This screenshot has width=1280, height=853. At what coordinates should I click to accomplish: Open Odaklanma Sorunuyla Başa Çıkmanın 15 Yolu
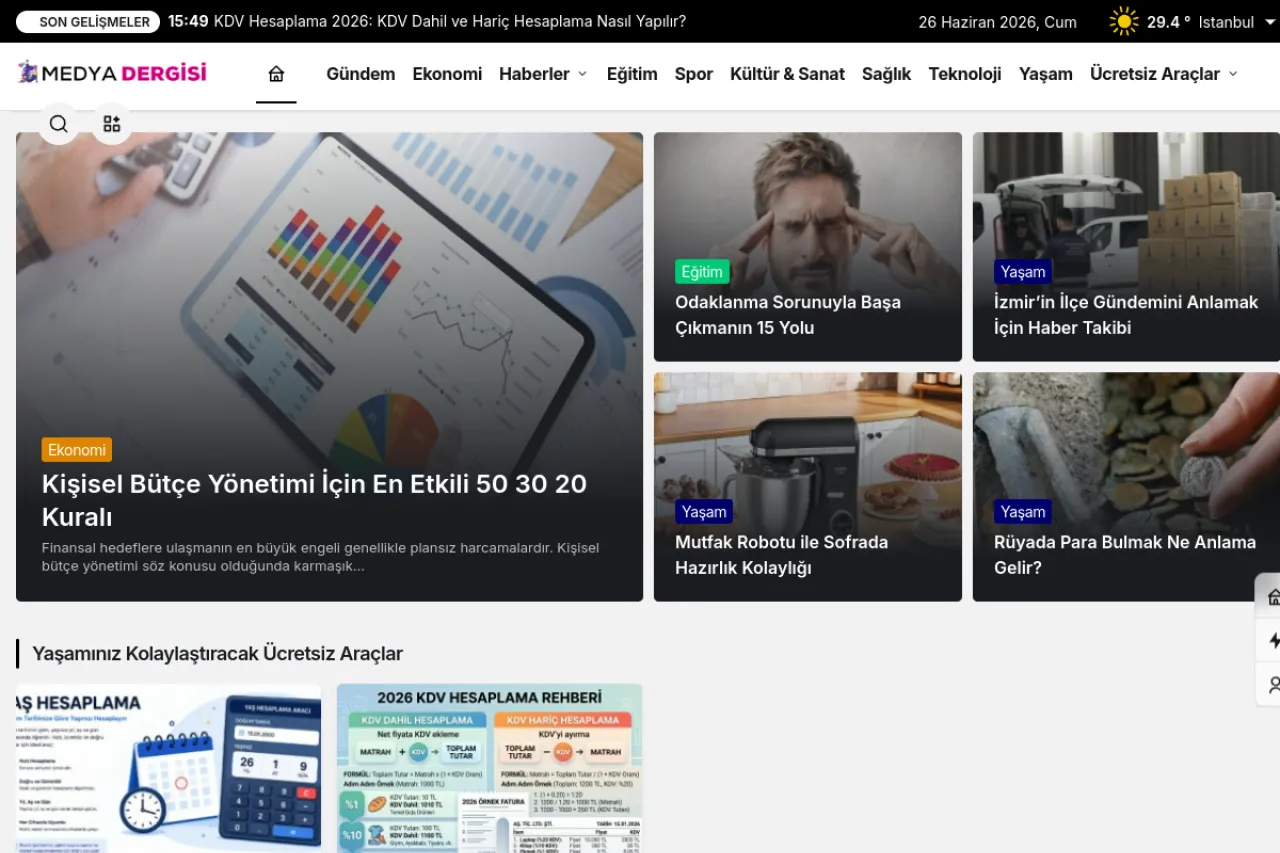(x=788, y=315)
